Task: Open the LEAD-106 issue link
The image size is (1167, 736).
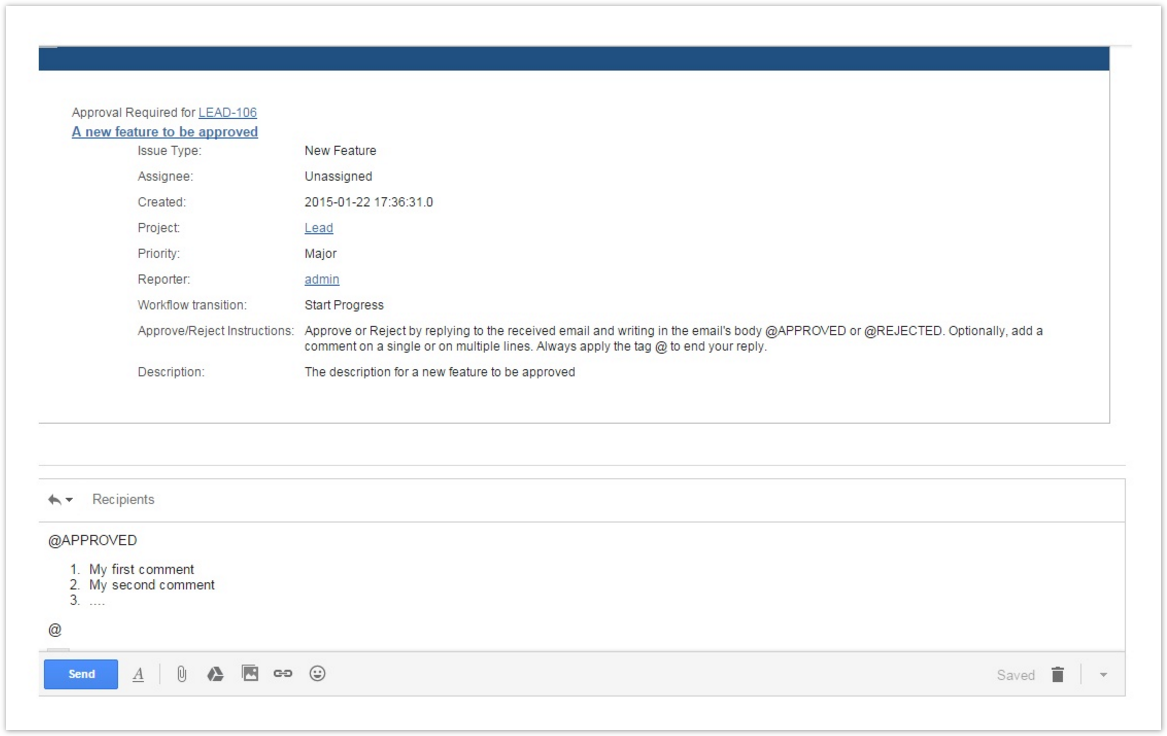Action: point(227,113)
